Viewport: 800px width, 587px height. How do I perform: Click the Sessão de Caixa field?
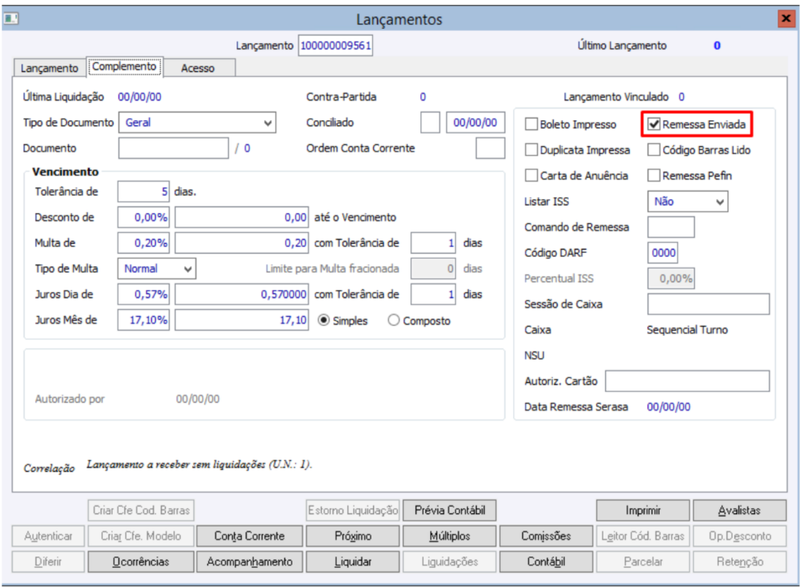pyautogui.click(x=709, y=304)
